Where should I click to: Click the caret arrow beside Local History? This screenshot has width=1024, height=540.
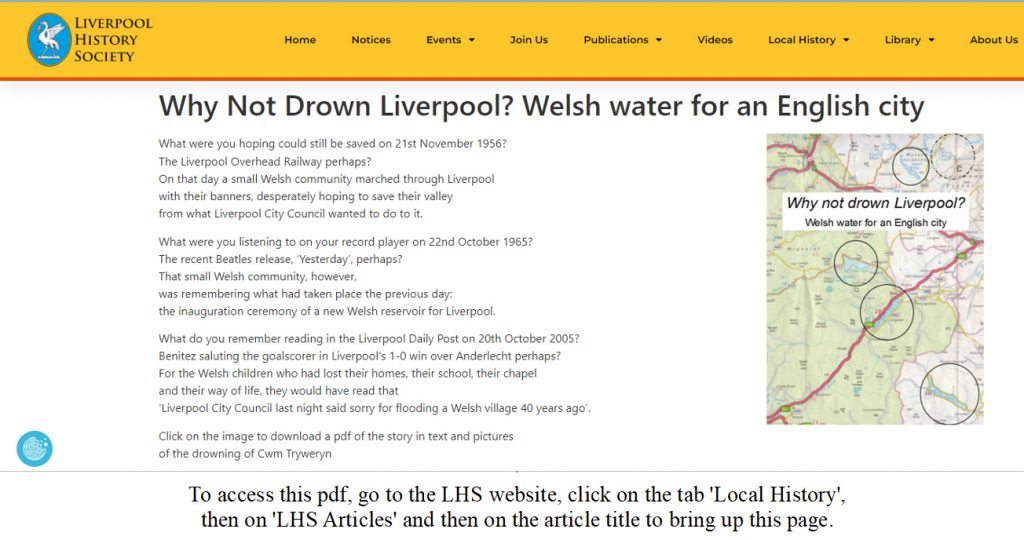846,41
